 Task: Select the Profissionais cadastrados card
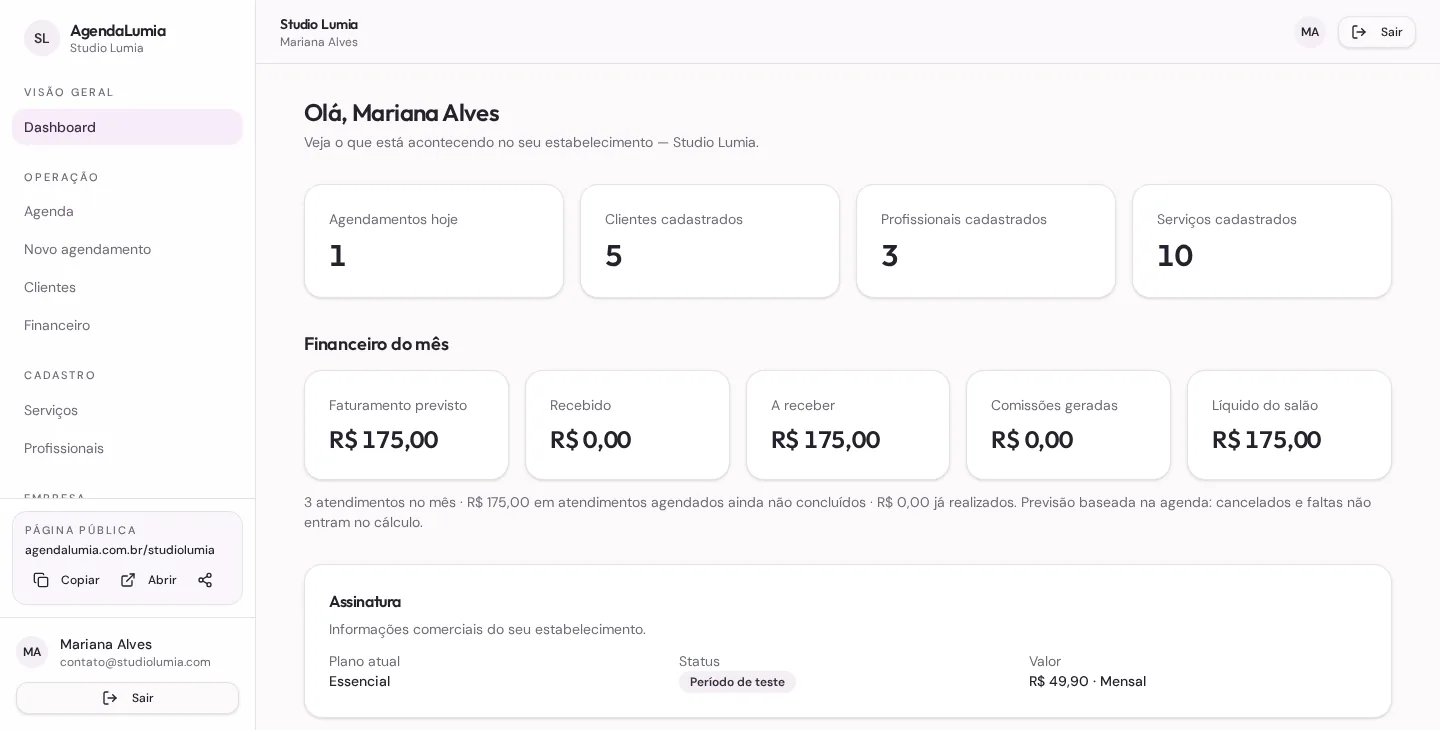click(986, 241)
